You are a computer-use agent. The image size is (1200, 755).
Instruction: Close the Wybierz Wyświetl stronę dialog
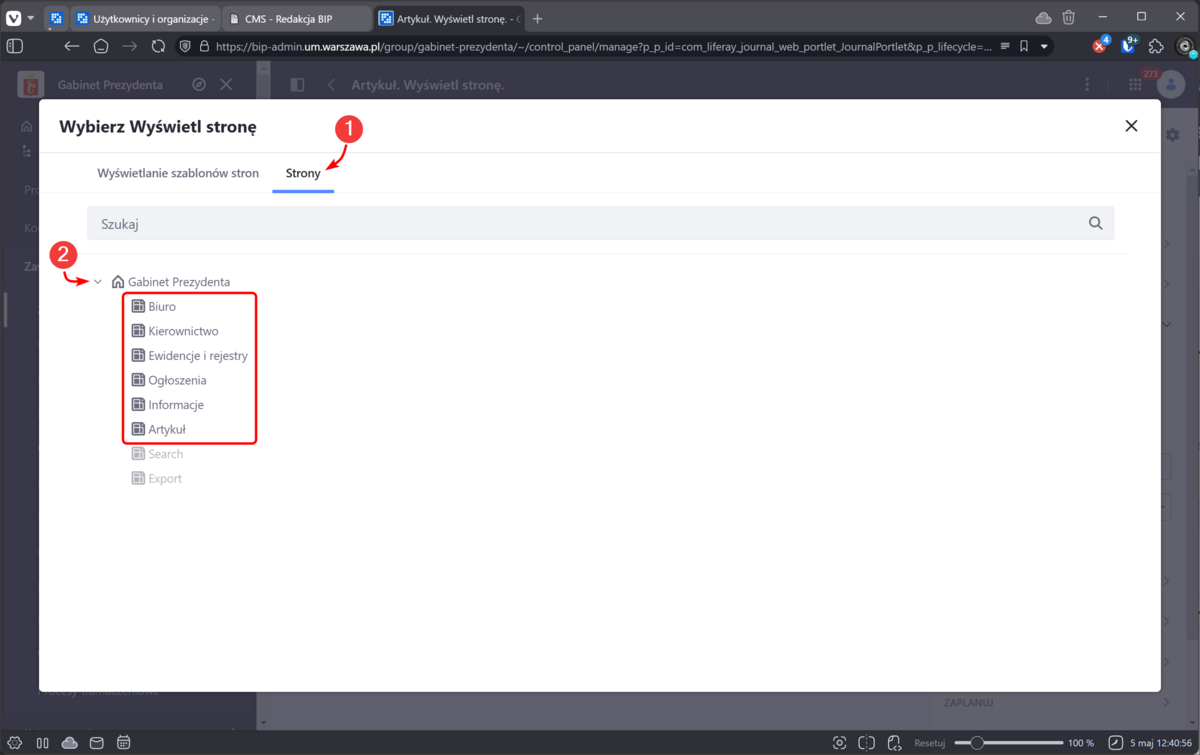(1131, 126)
